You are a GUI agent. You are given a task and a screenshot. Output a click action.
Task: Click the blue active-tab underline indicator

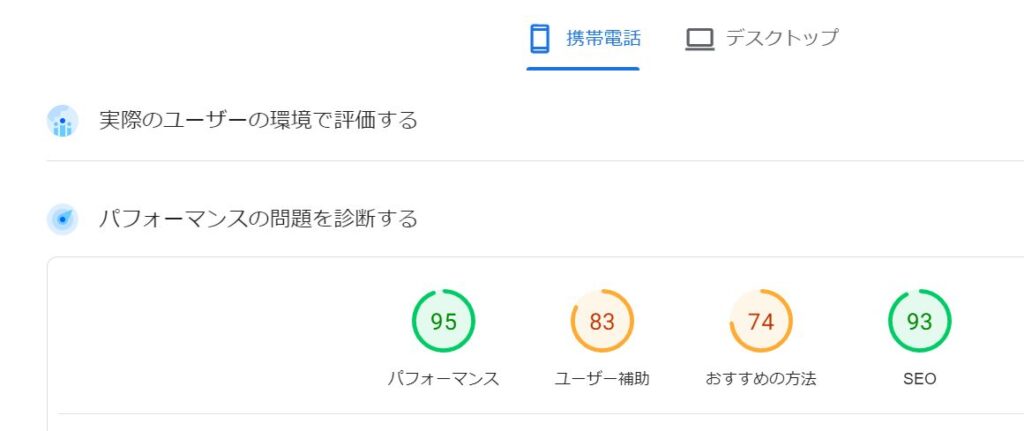pos(583,68)
